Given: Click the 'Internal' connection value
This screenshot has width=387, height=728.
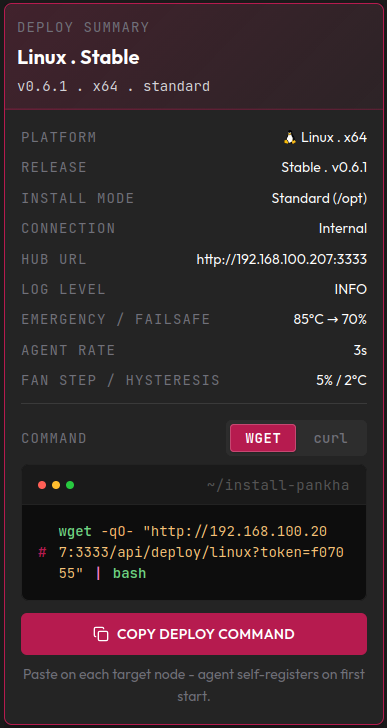Looking at the screenshot, I should (343, 228).
